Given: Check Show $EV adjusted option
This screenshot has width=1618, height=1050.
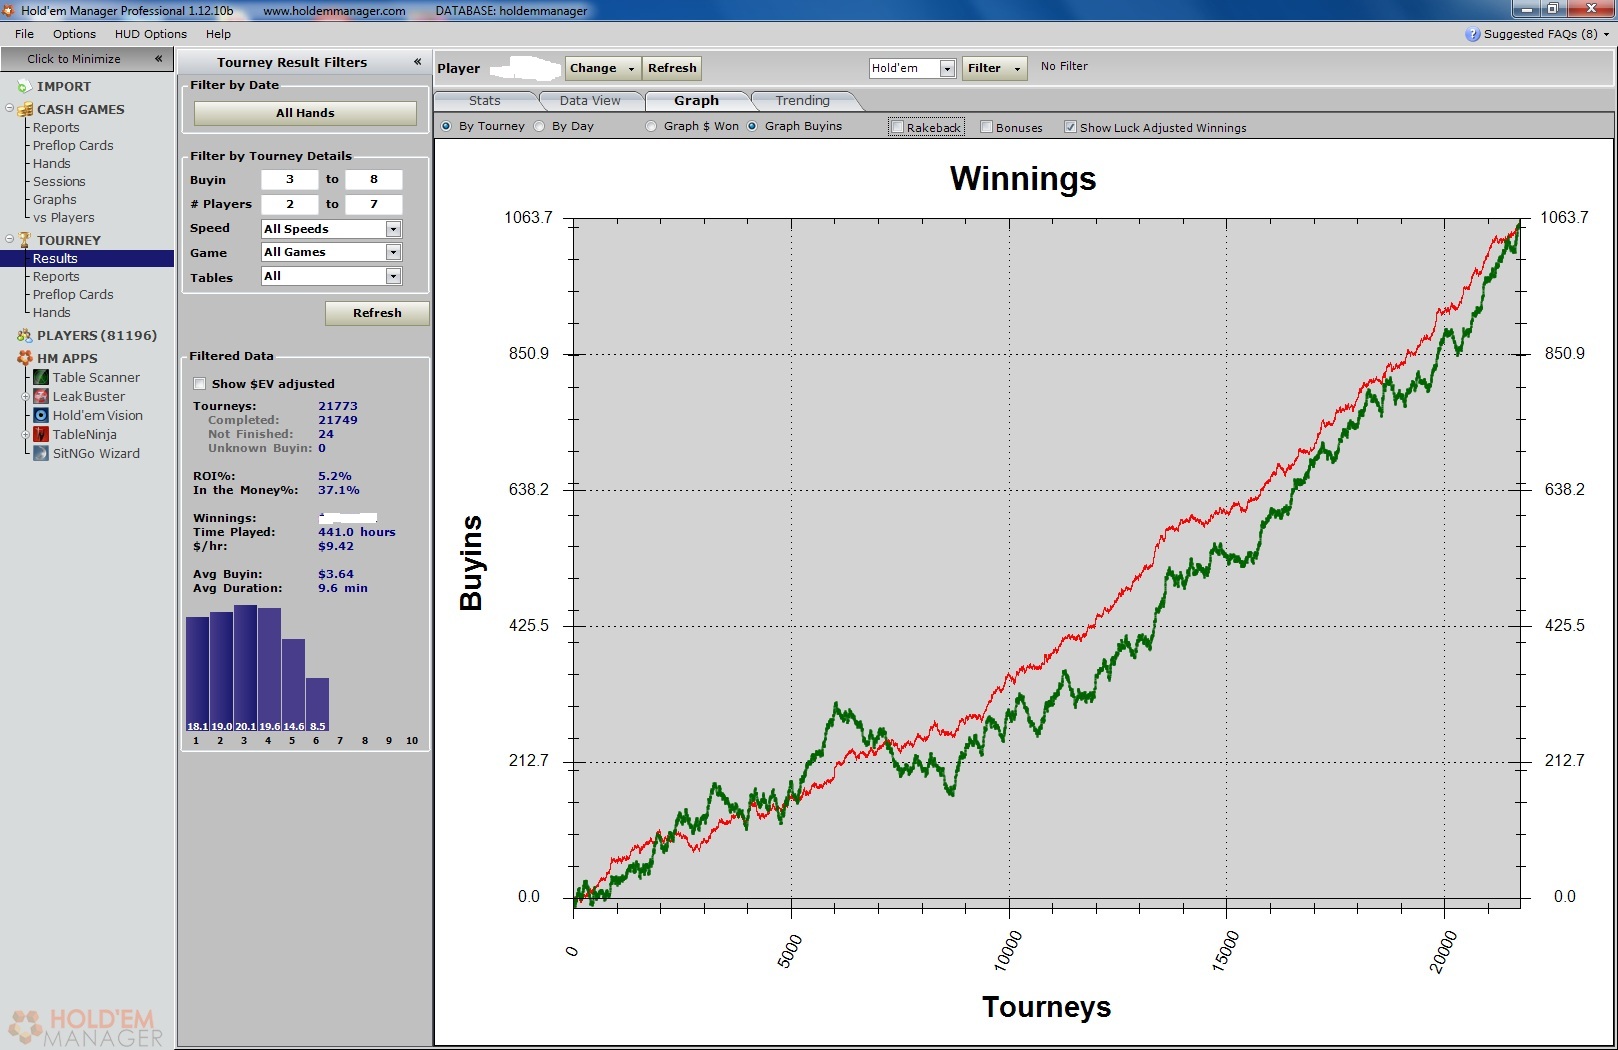Looking at the screenshot, I should click(199, 384).
